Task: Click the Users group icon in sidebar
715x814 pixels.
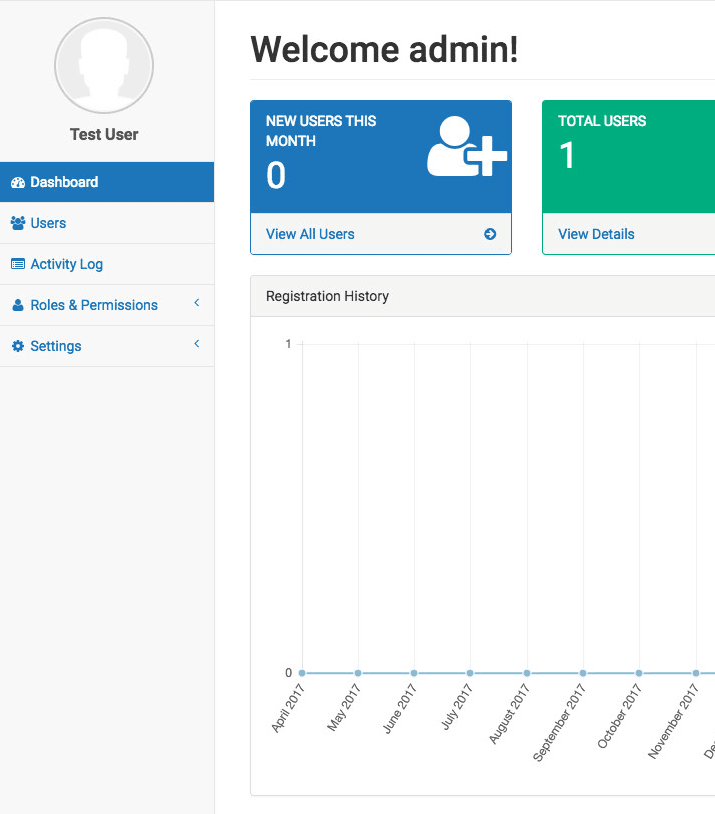Action: 18,223
